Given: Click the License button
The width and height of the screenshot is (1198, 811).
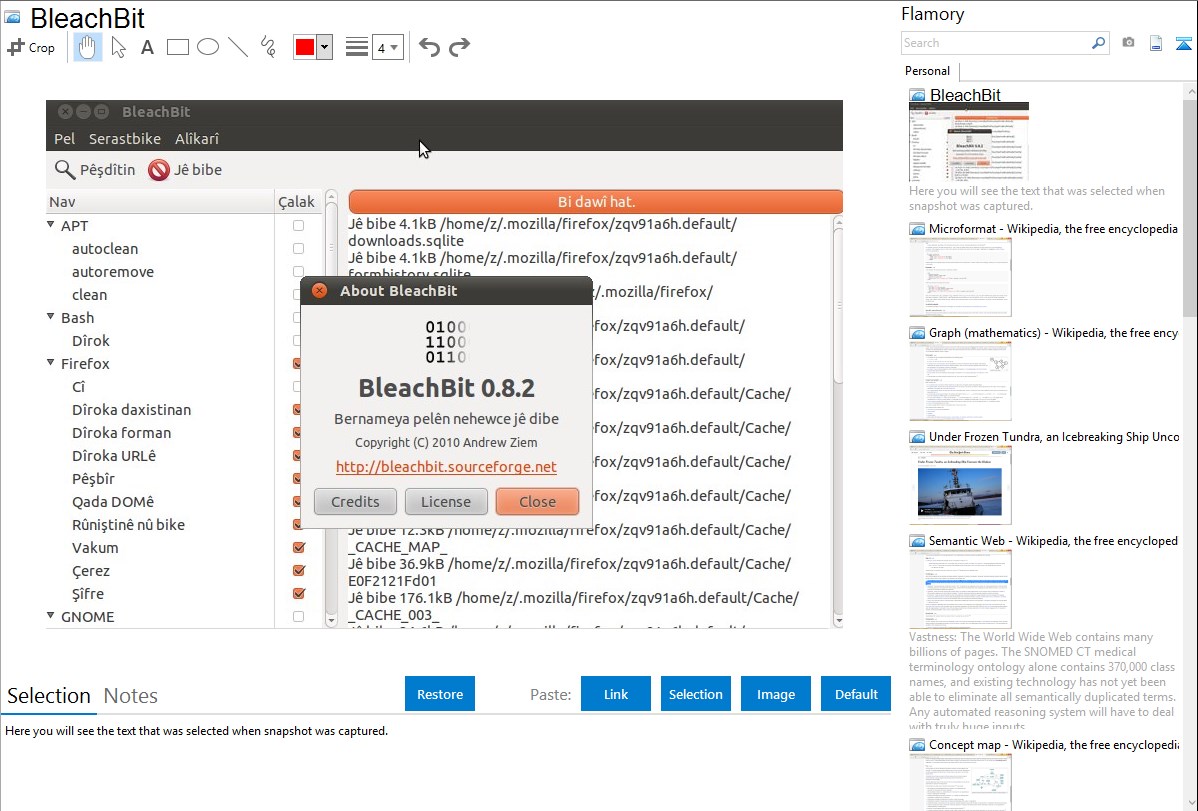Looking at the screenshot, I should click(446, 501).
